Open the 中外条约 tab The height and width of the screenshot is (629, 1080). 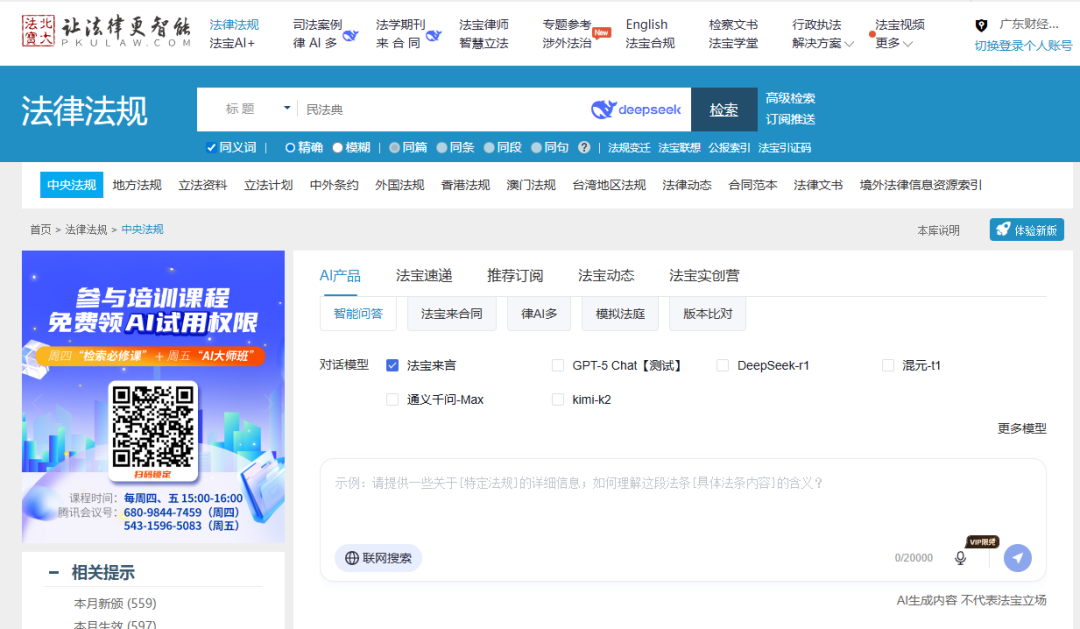click(334, 185)
